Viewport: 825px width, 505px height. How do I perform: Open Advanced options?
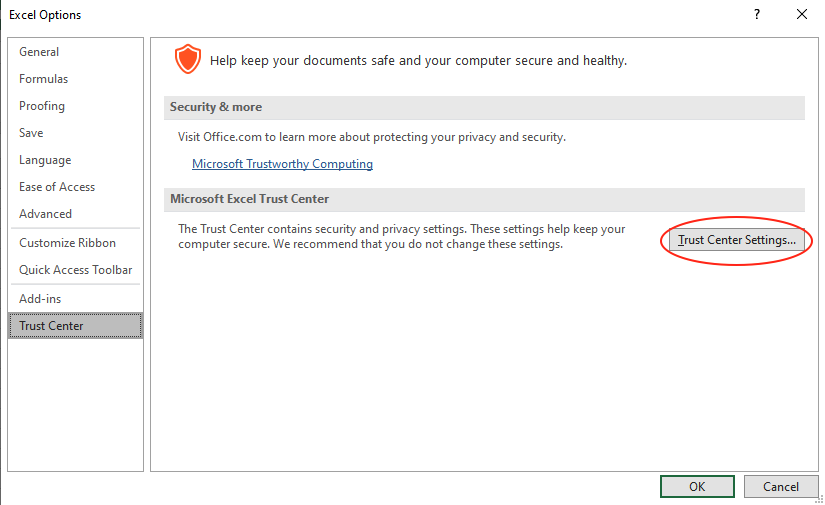(x=46, y=214)
